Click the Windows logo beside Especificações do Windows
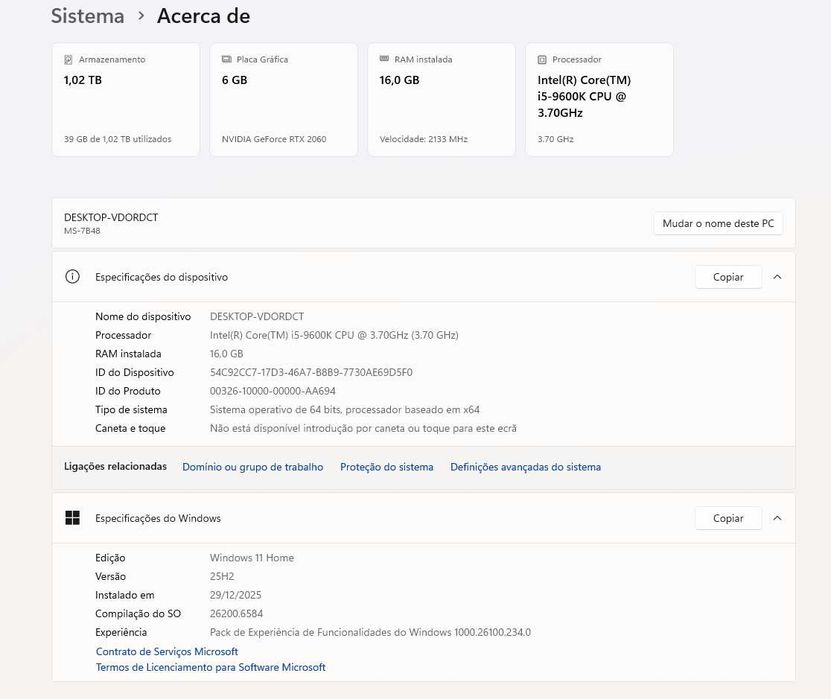Screen dimensions: 831x699 pos(72,518)
